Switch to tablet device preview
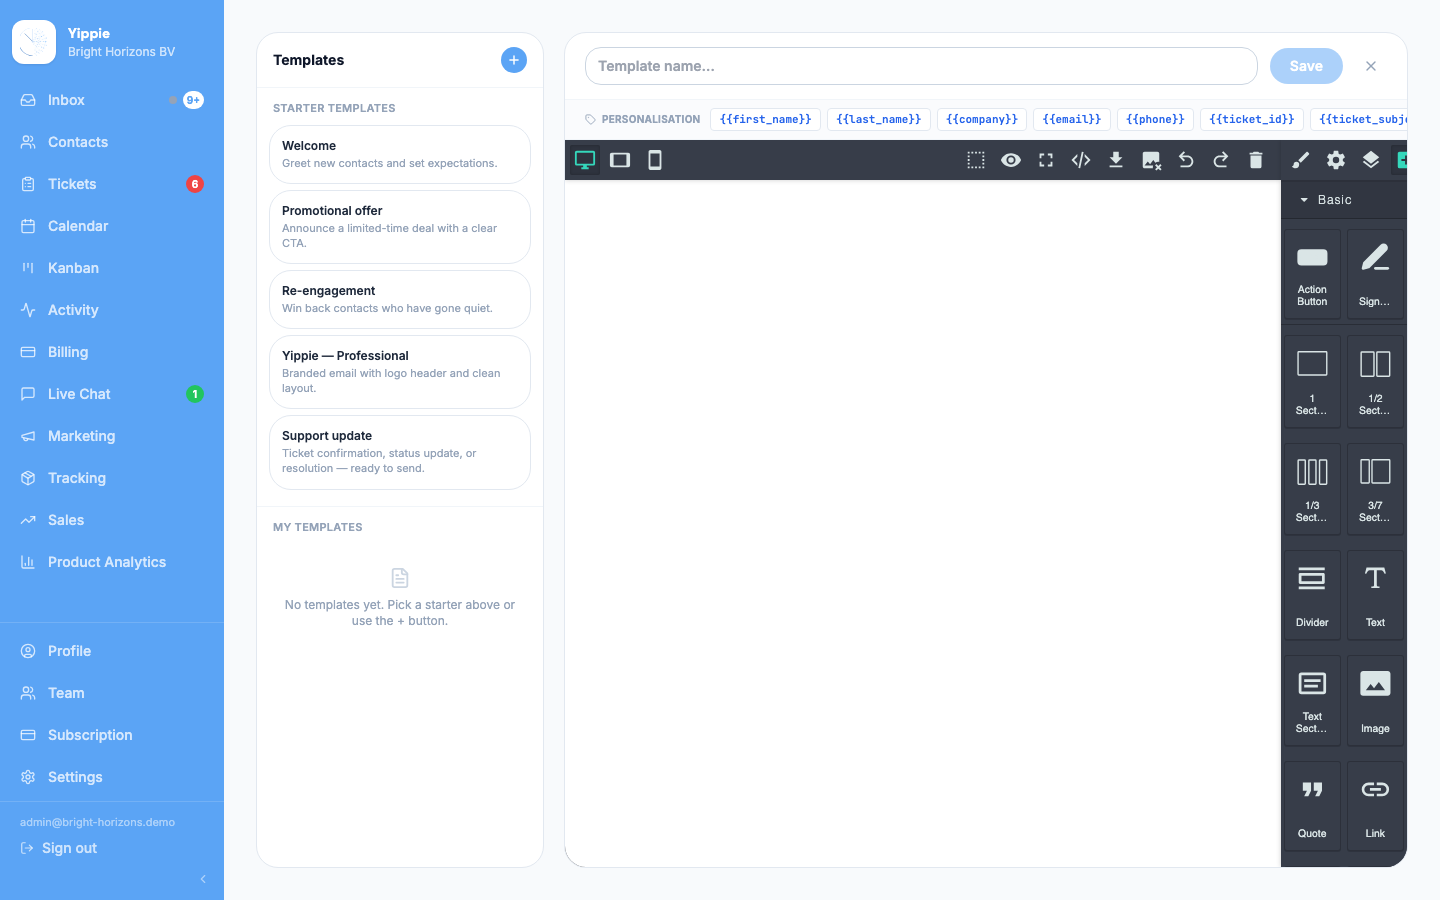 click(x=620, y=160)
